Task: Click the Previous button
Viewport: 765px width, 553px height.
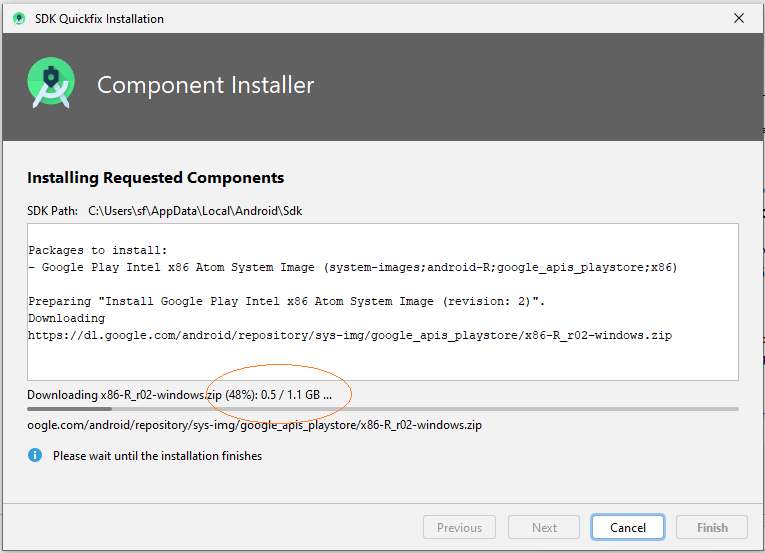Action: tap(459, 527)
